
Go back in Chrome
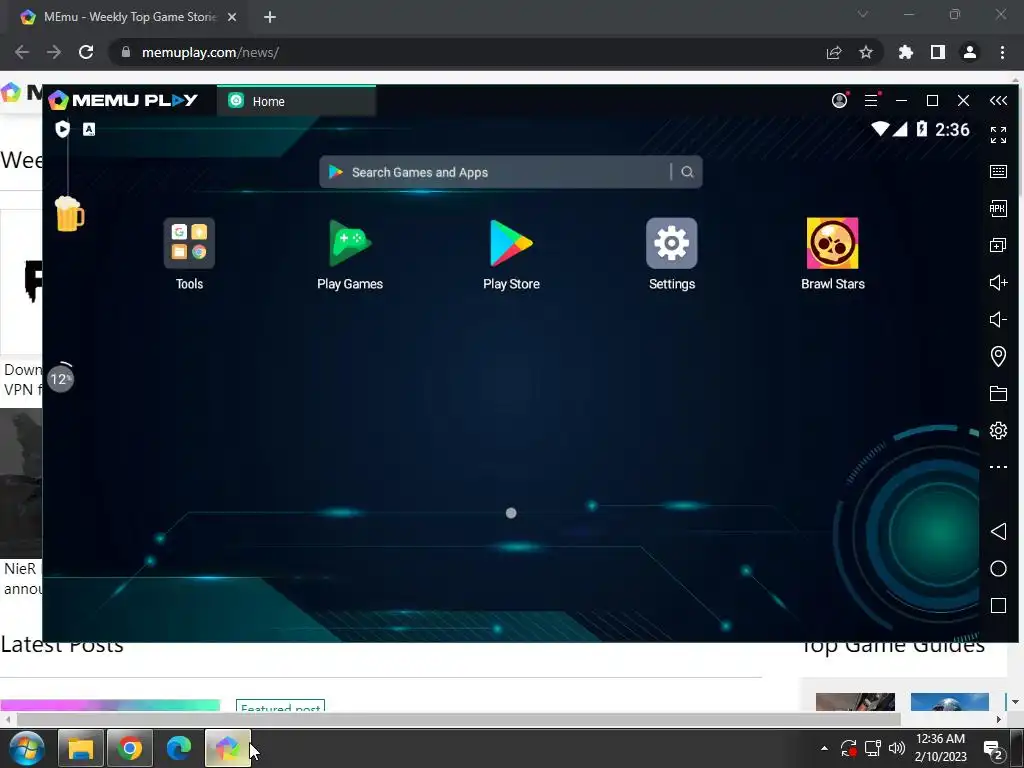[22, 52]
